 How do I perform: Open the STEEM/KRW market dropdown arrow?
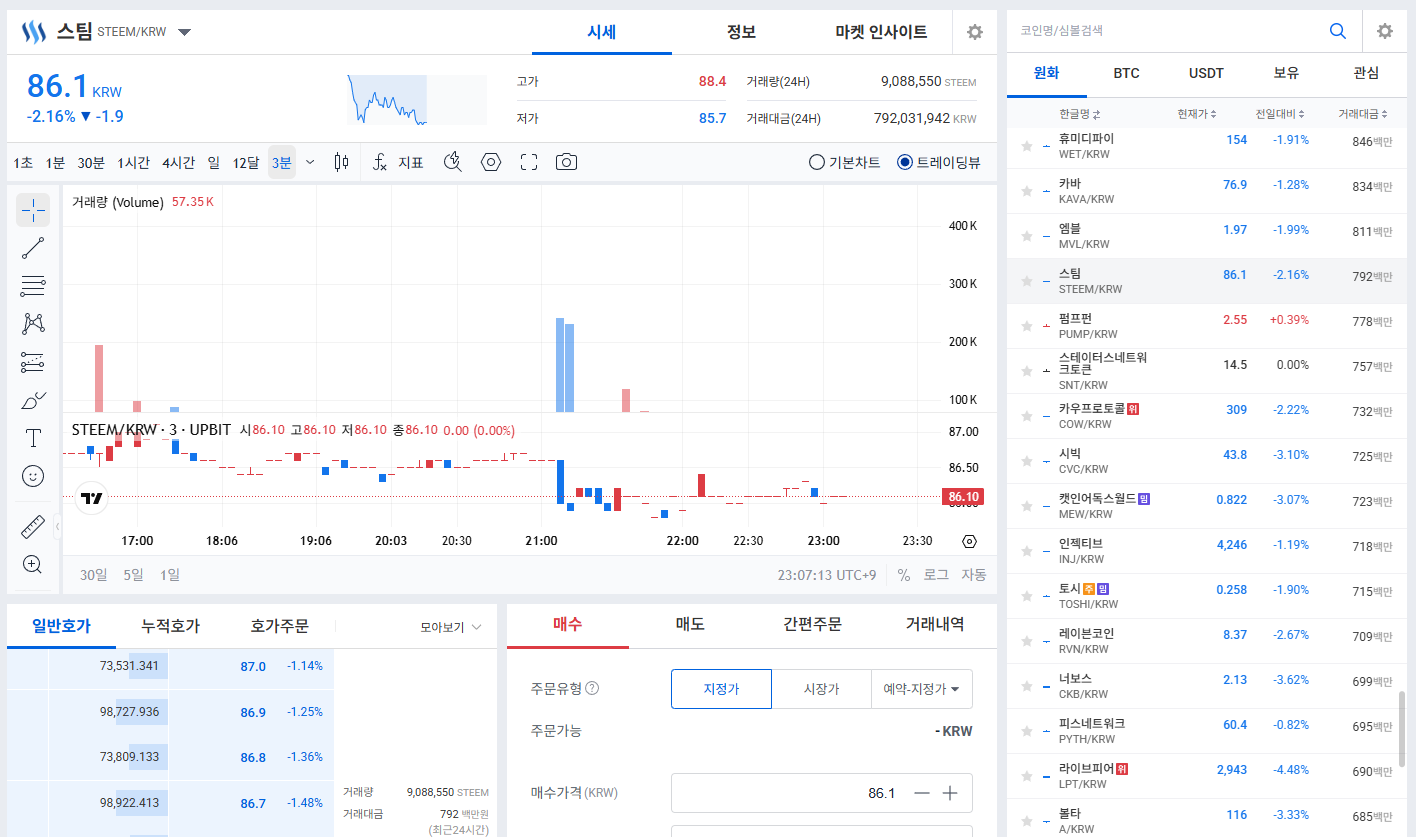(x=184, y=32)
